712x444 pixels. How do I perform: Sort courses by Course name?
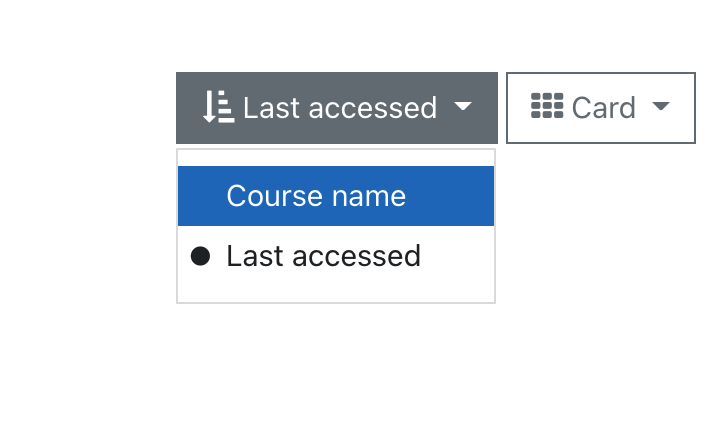click(336, 196)
